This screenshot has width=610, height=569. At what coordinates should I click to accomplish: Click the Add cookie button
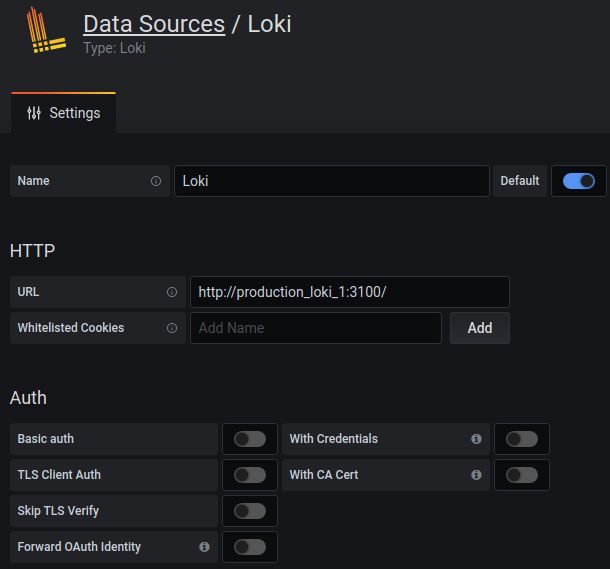[x=480, y=328]
